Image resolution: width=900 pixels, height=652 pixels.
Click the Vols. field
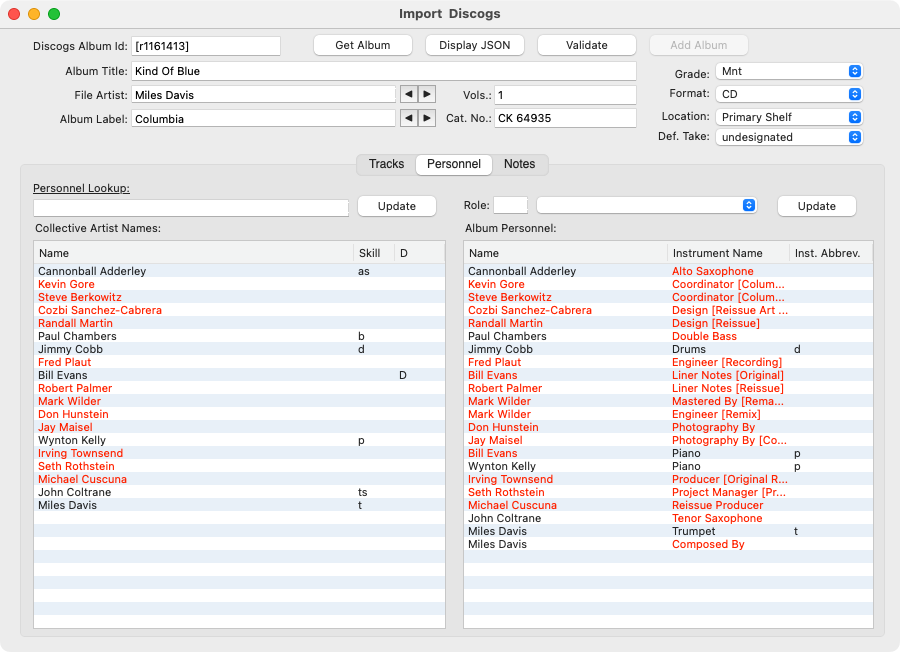pyautogui.click(x=565, y=95)
